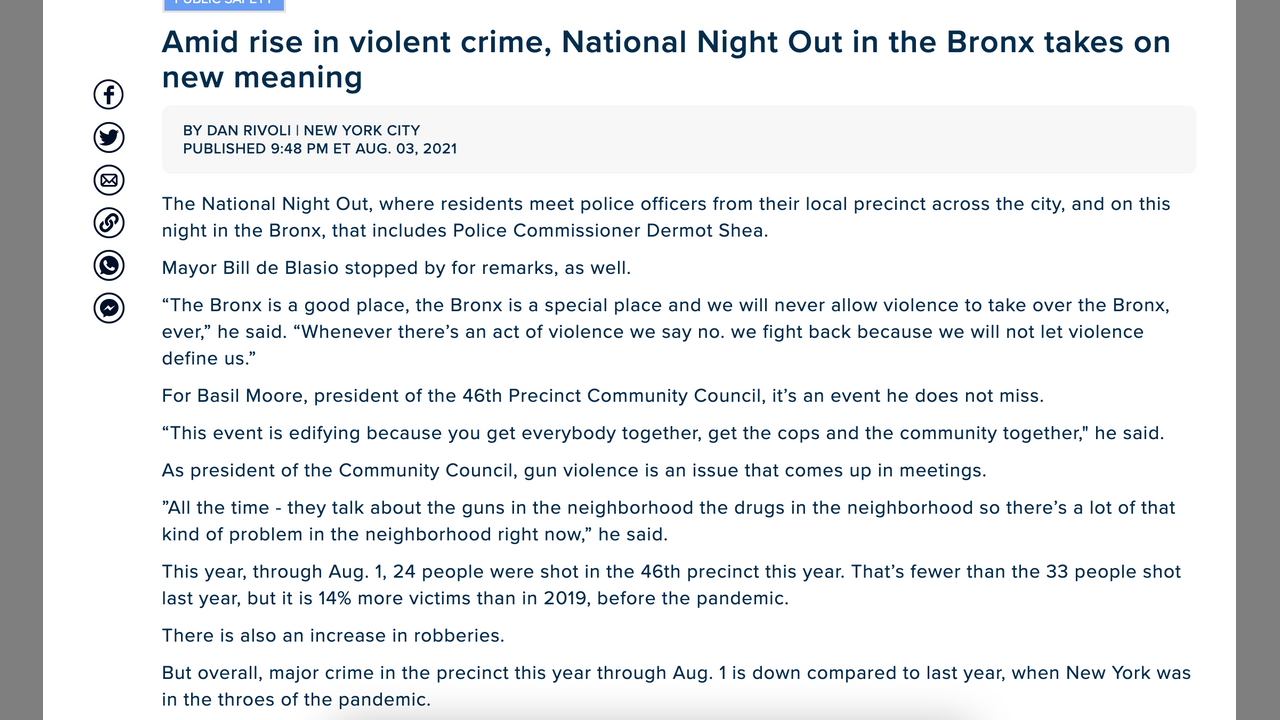Click the paragraph beginning "But overall, major crime"
Image resolution: width=1280 pixels, height=720 pixels.
pyautogui.click(x=676, y=685)
